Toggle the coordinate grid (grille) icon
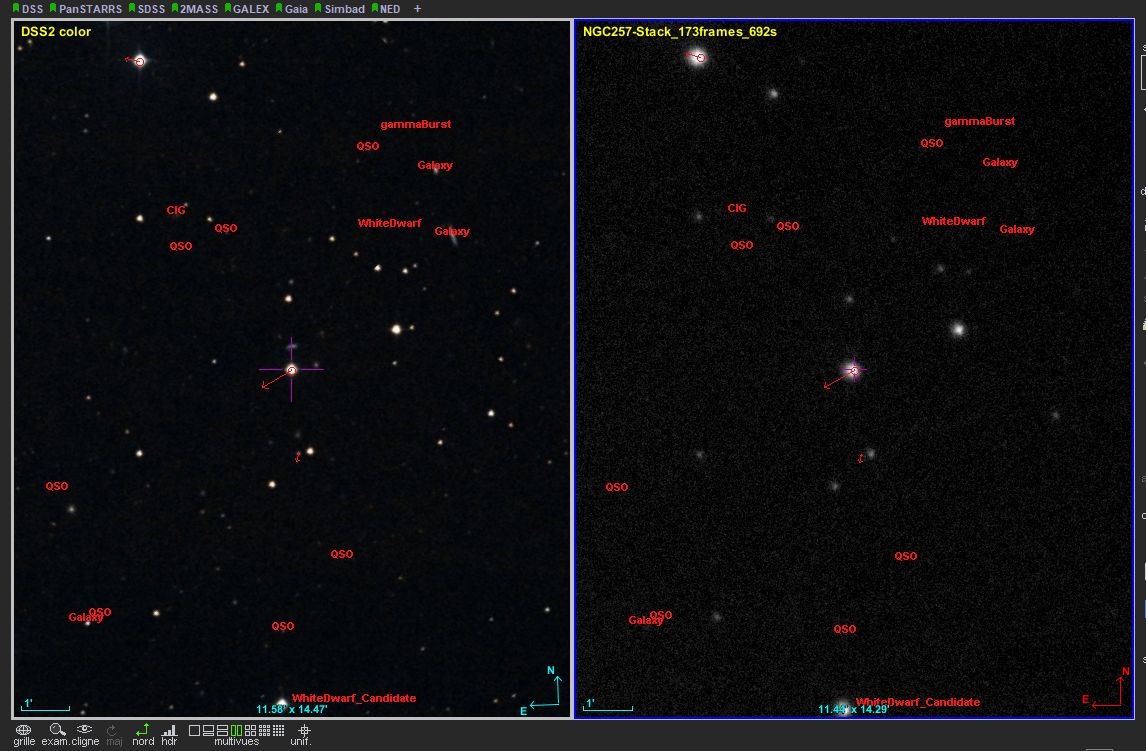The width and height of the screenshot is (1146, 751). pos(24,731)
